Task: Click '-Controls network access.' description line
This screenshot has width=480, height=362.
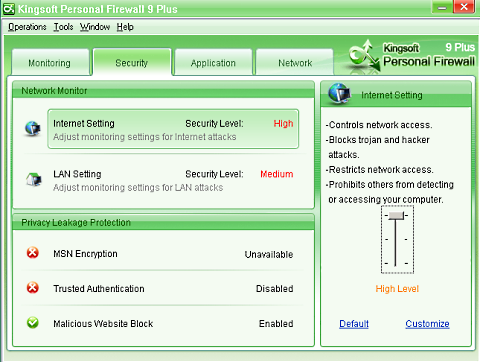Action: 379,125
